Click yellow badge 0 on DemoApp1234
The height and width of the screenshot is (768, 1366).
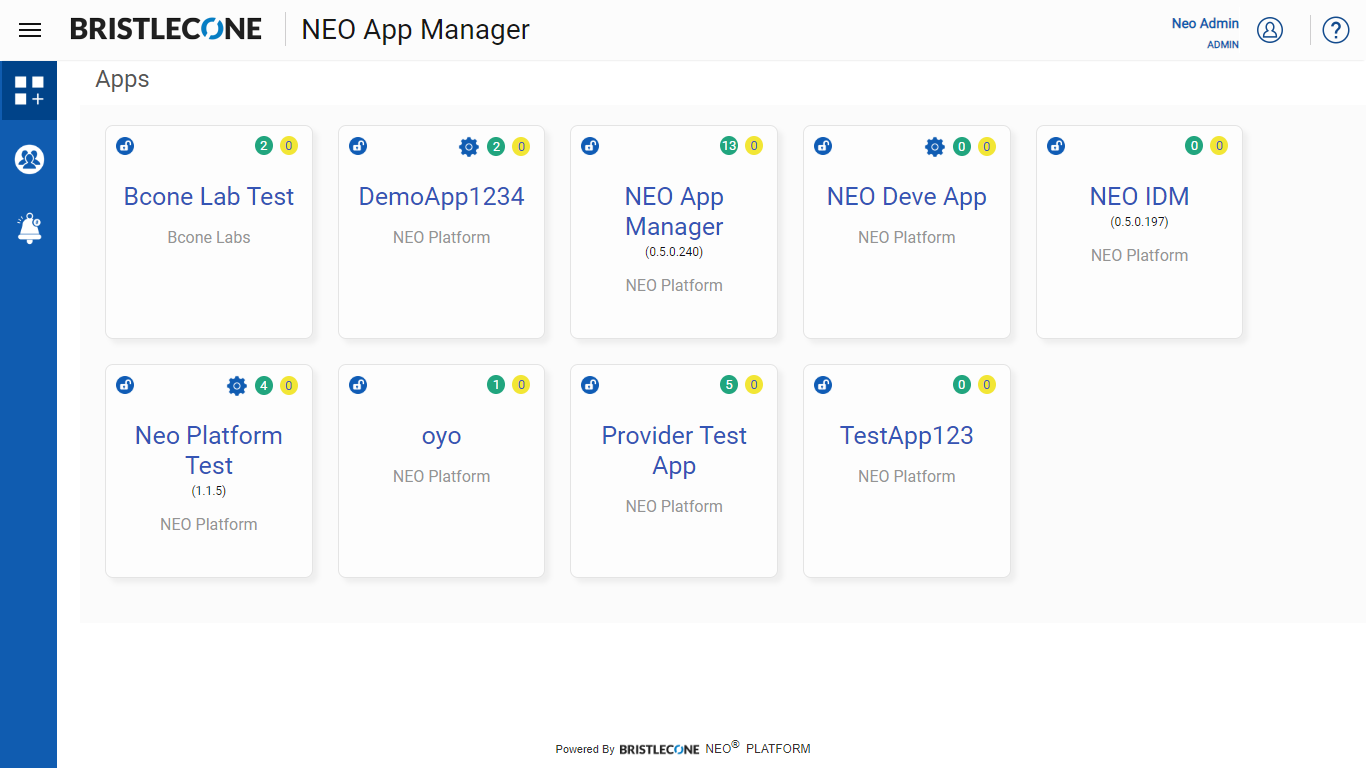pyautogui.click(x=521, y=147)
